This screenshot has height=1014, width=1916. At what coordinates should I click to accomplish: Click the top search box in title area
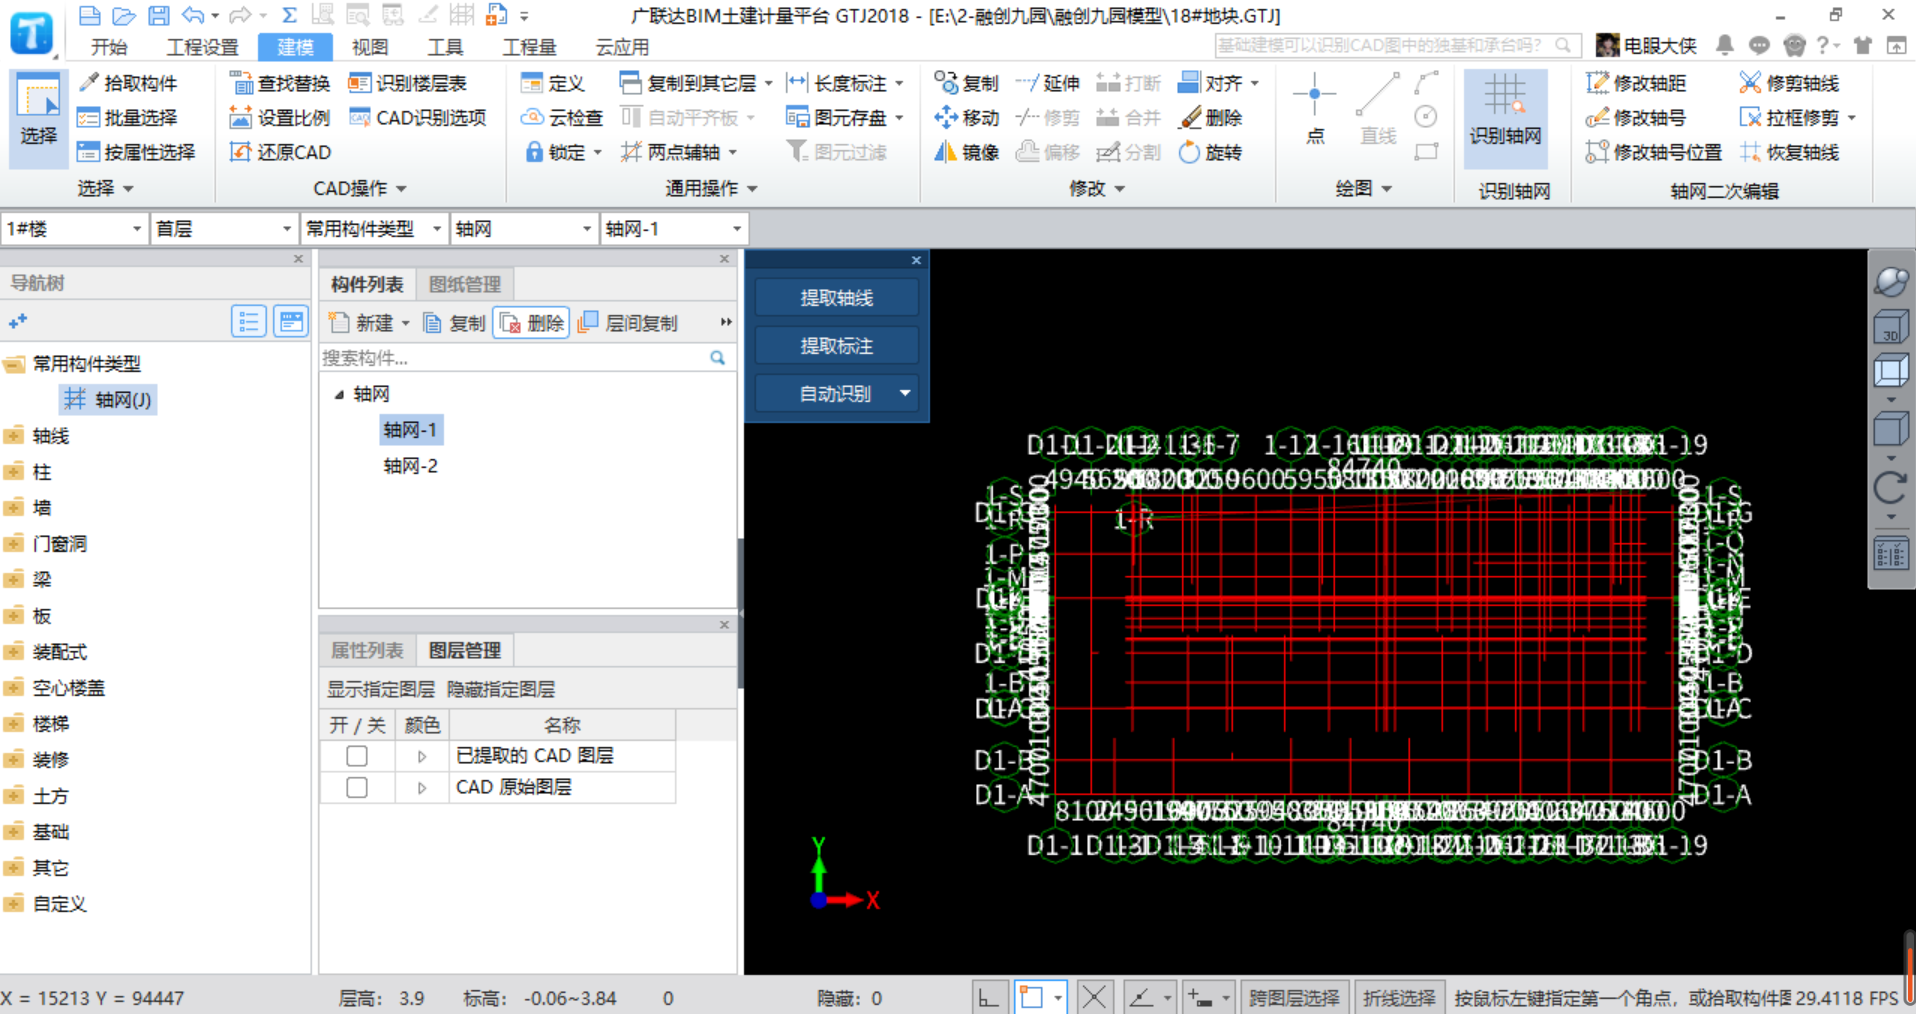pos(1396,45)
